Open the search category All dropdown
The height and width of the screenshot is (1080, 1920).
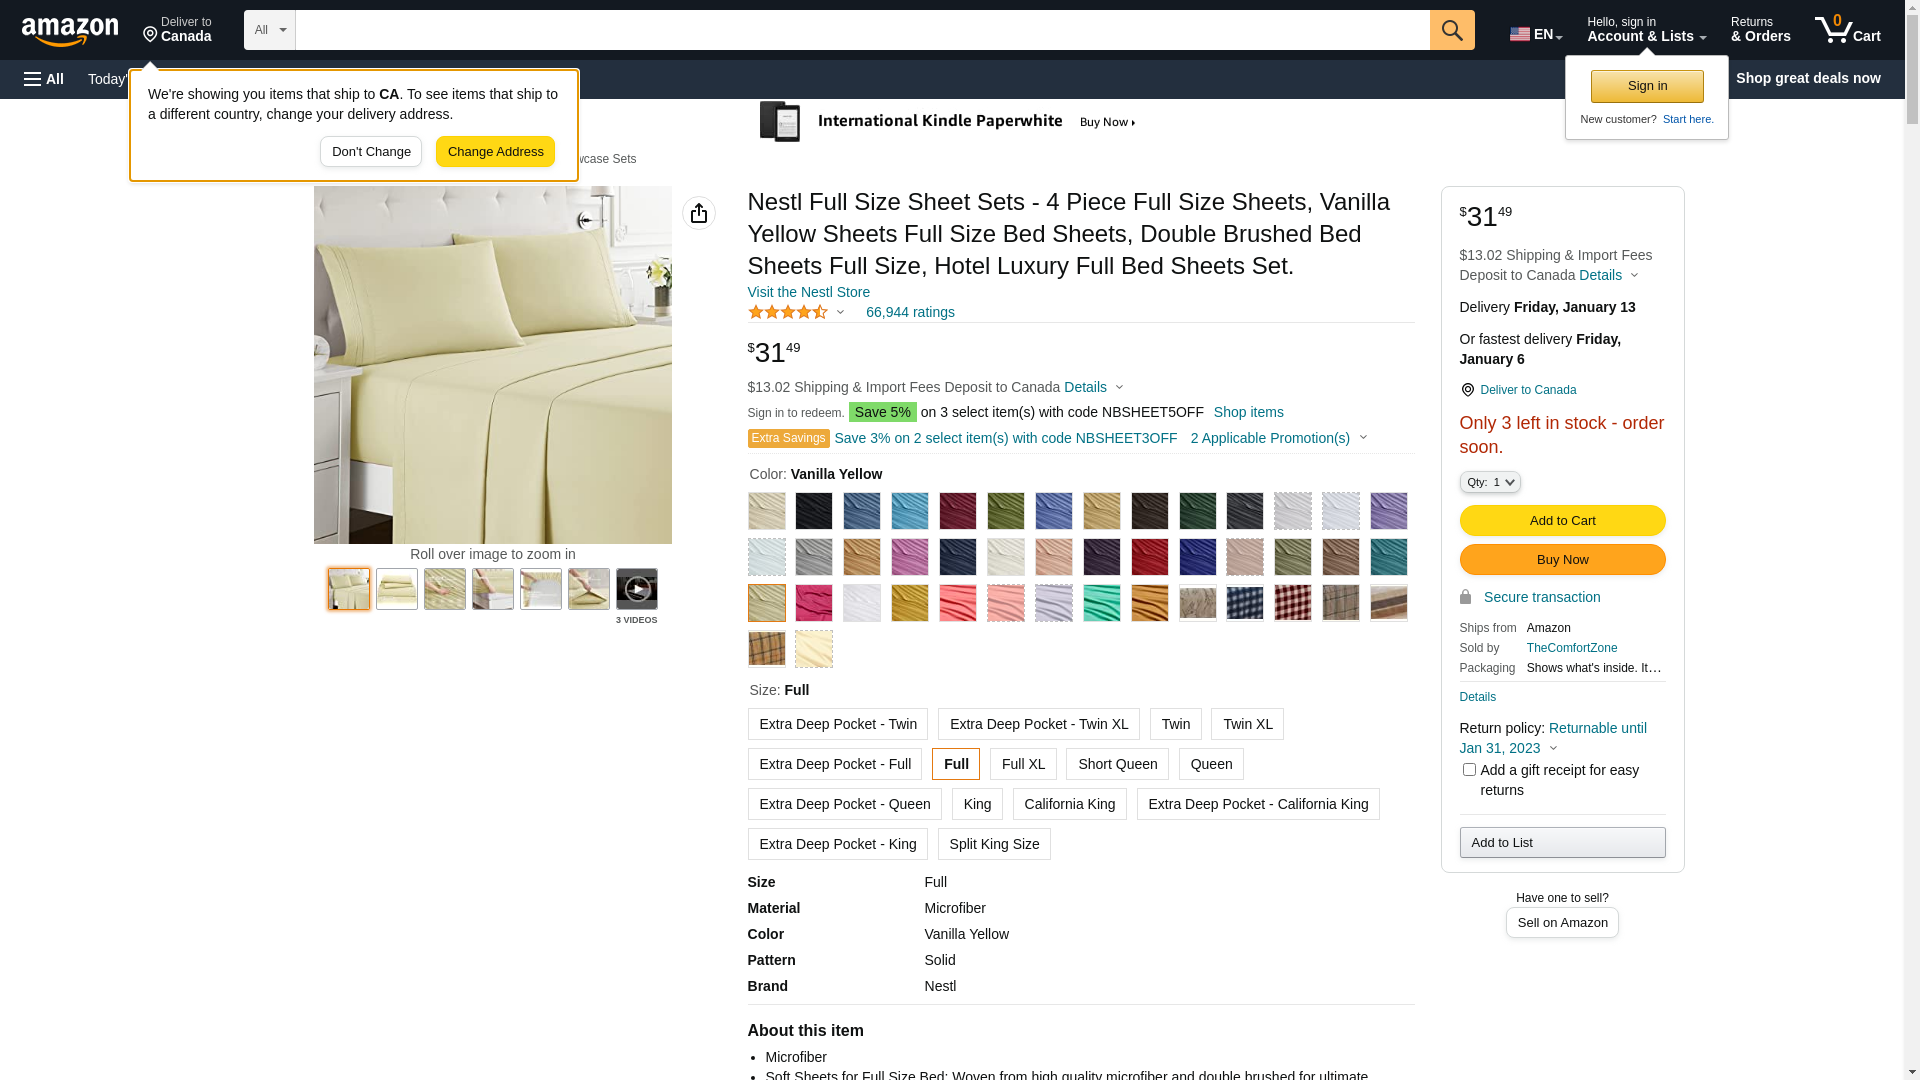270,30
